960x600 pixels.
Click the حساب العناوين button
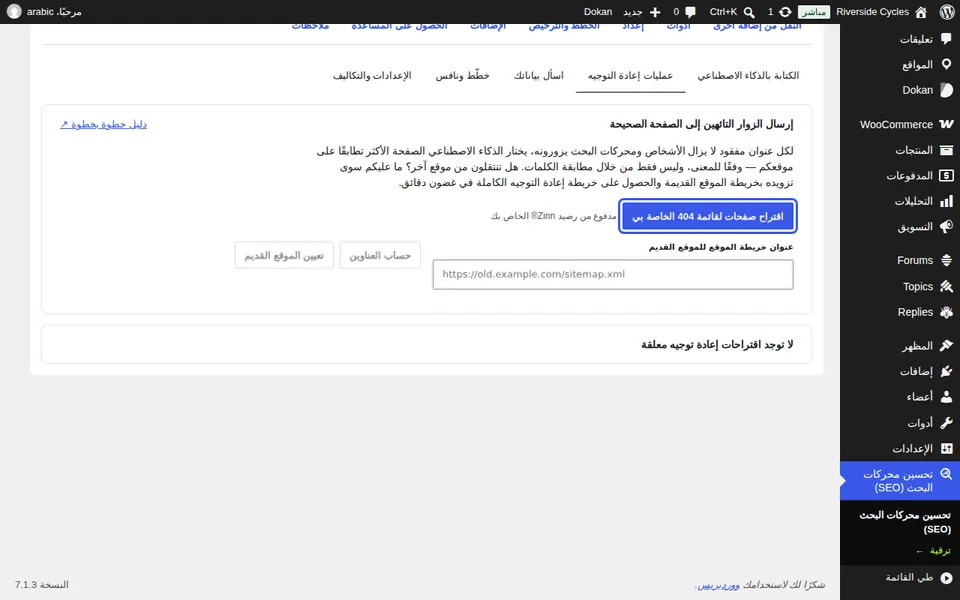(x=380, y=255)
